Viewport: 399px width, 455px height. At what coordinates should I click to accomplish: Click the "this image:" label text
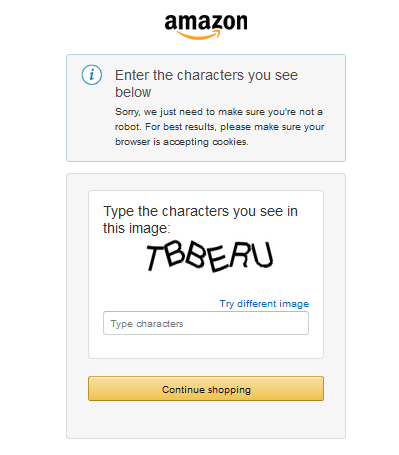coord(137,228)
